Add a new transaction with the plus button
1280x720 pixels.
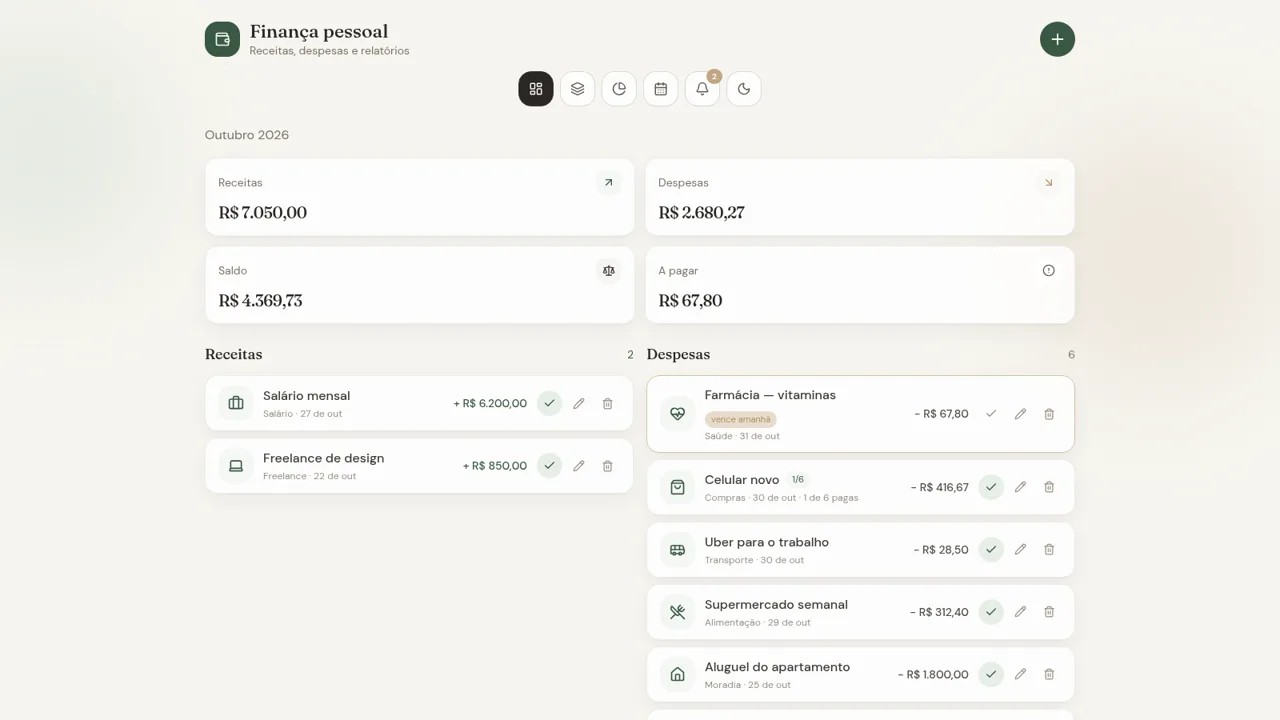click(1057, 39)
